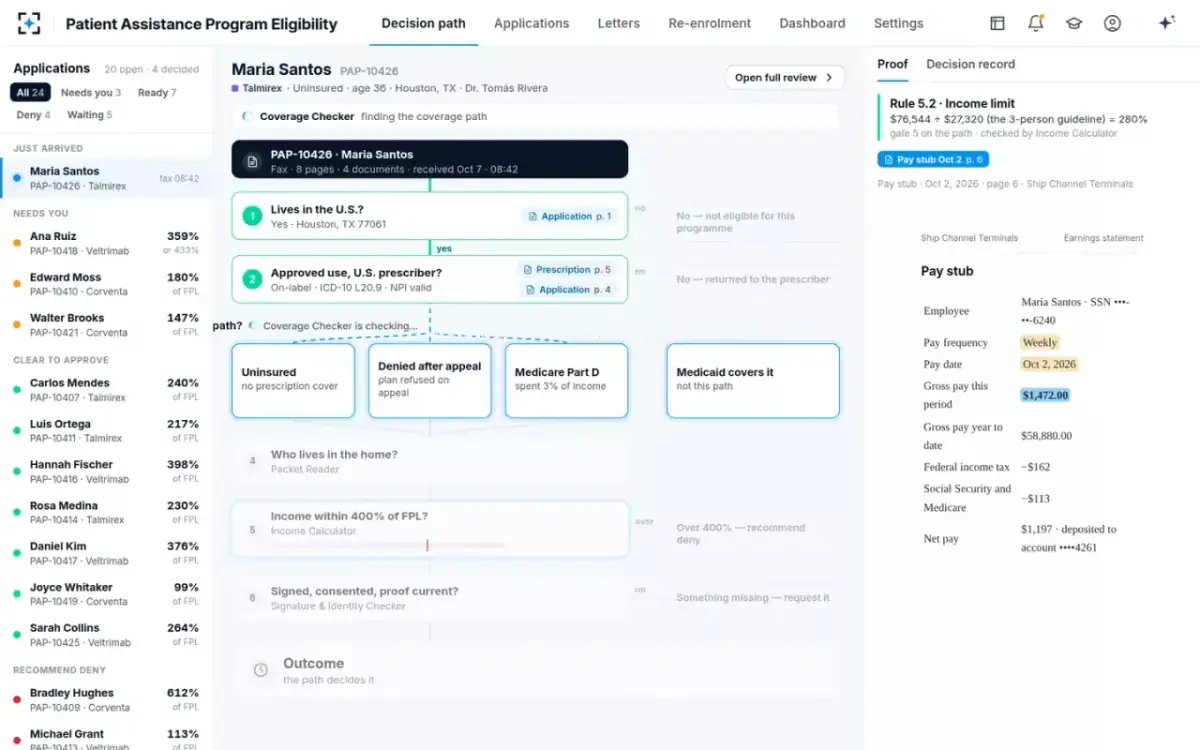Image resolution: width=1200 pixels, height=750 pixels.
Task: Go to the Re-enrolment tab
Action: tap(709, 23)
